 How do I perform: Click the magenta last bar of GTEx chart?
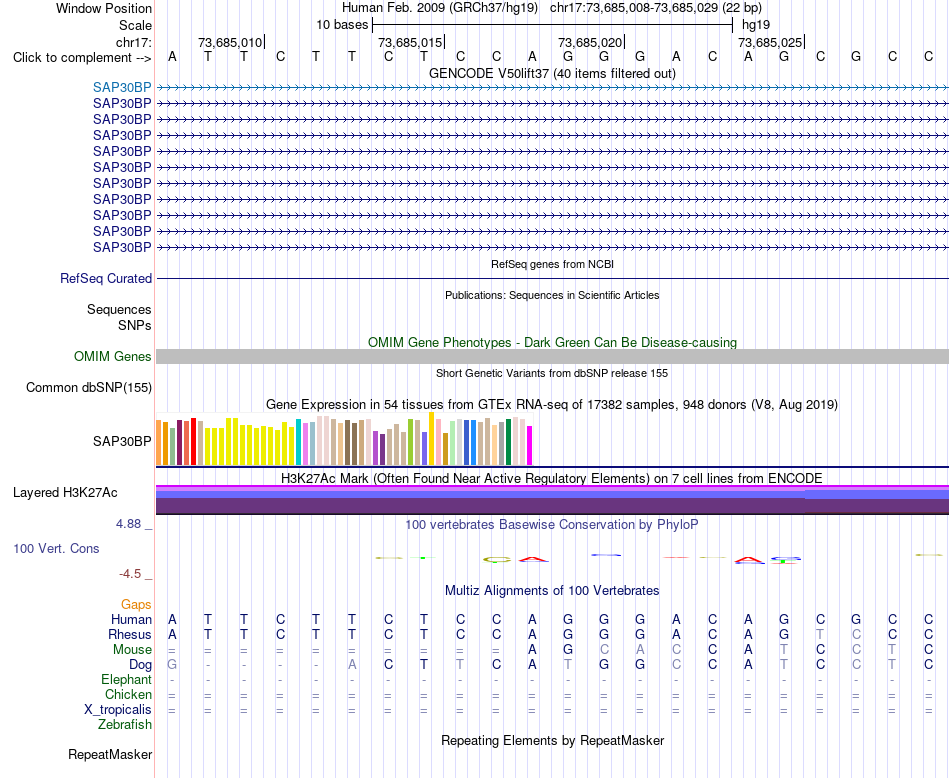pos(529,445)
